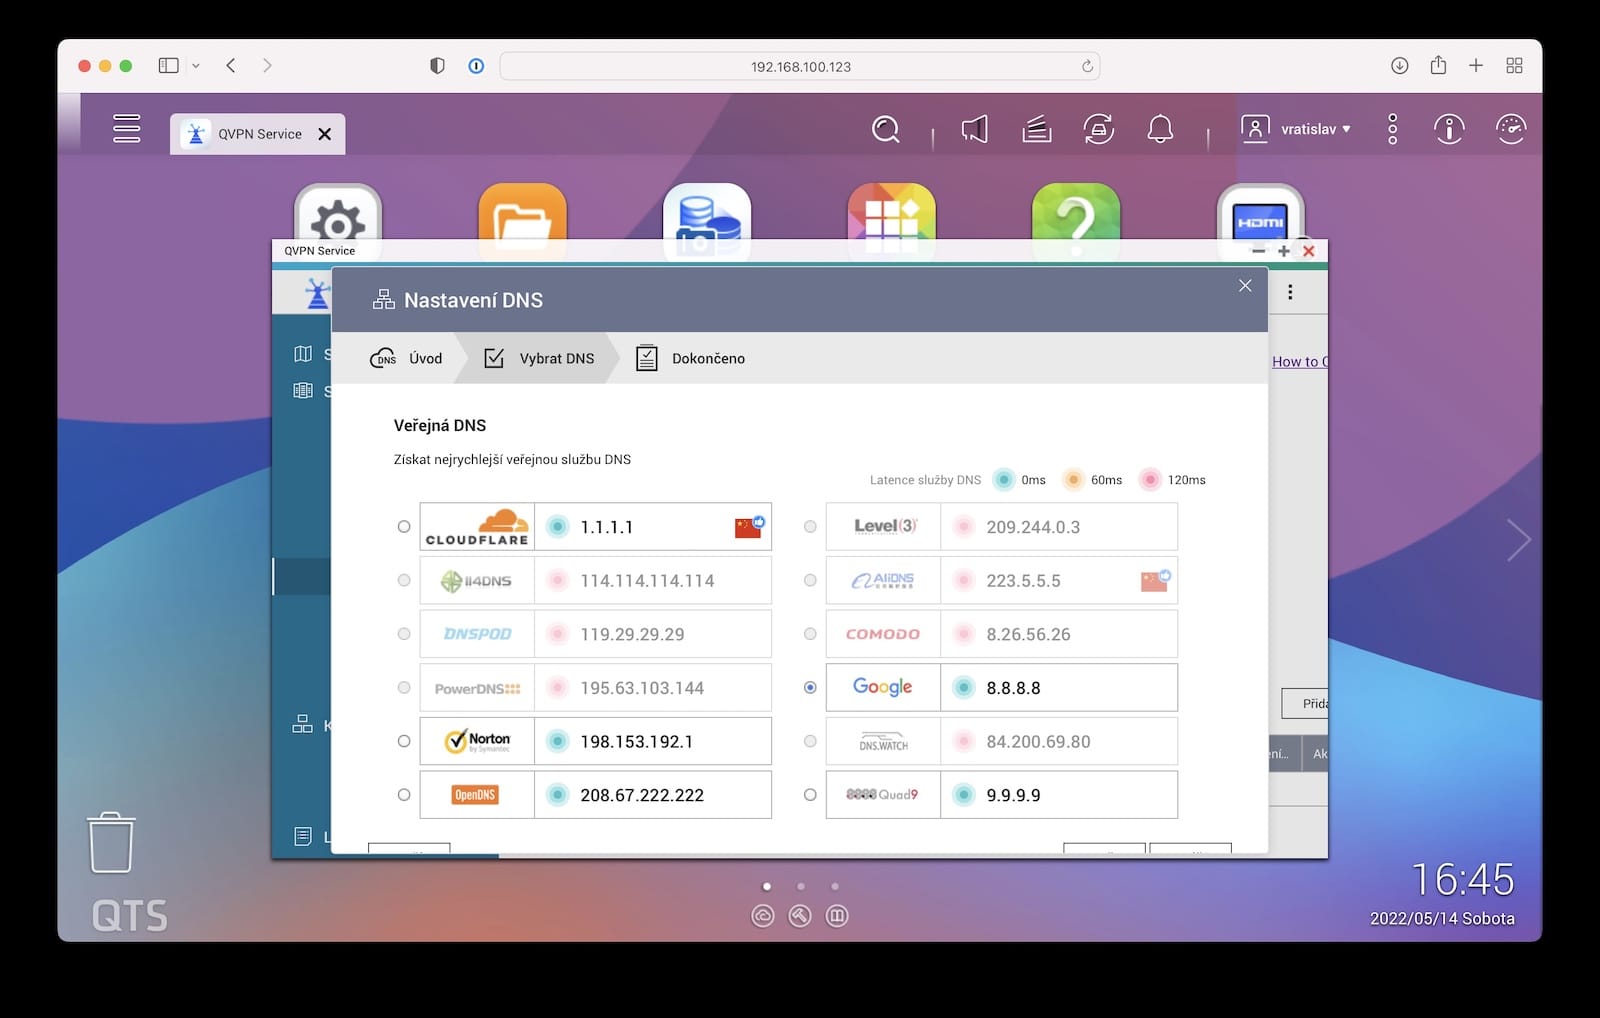
Task: Switch to the Dokončeno step
Action: pos(691,358)
